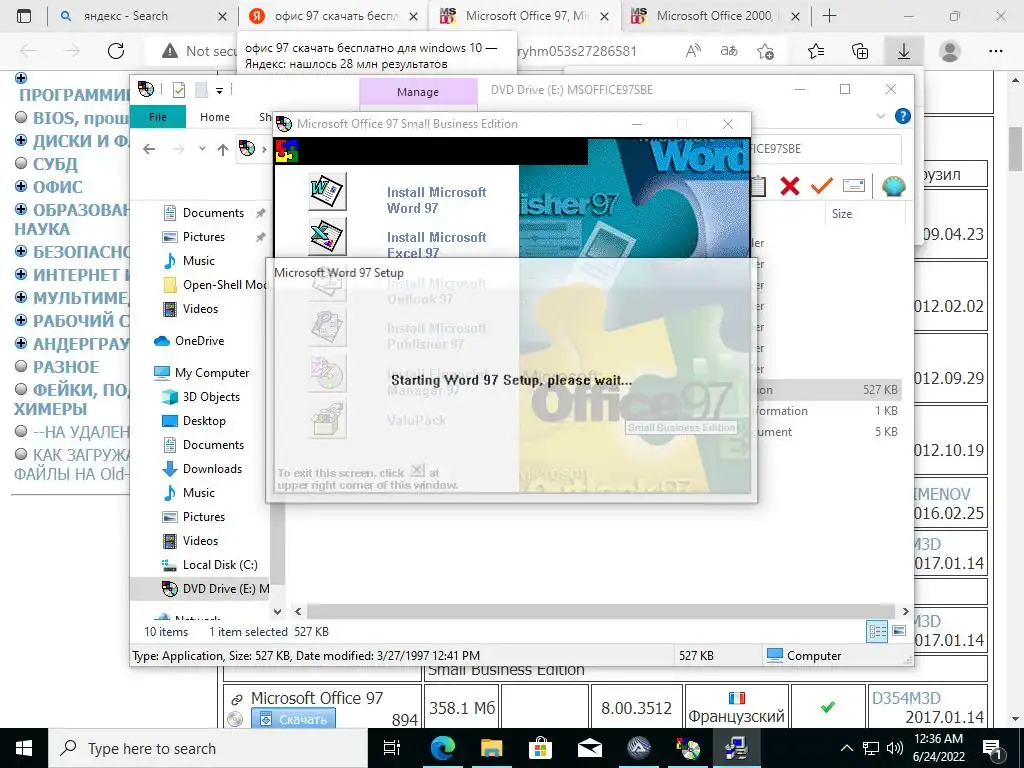
Task: Select DVD Drive (E:) in navigation pane
Action: [215, 588]
